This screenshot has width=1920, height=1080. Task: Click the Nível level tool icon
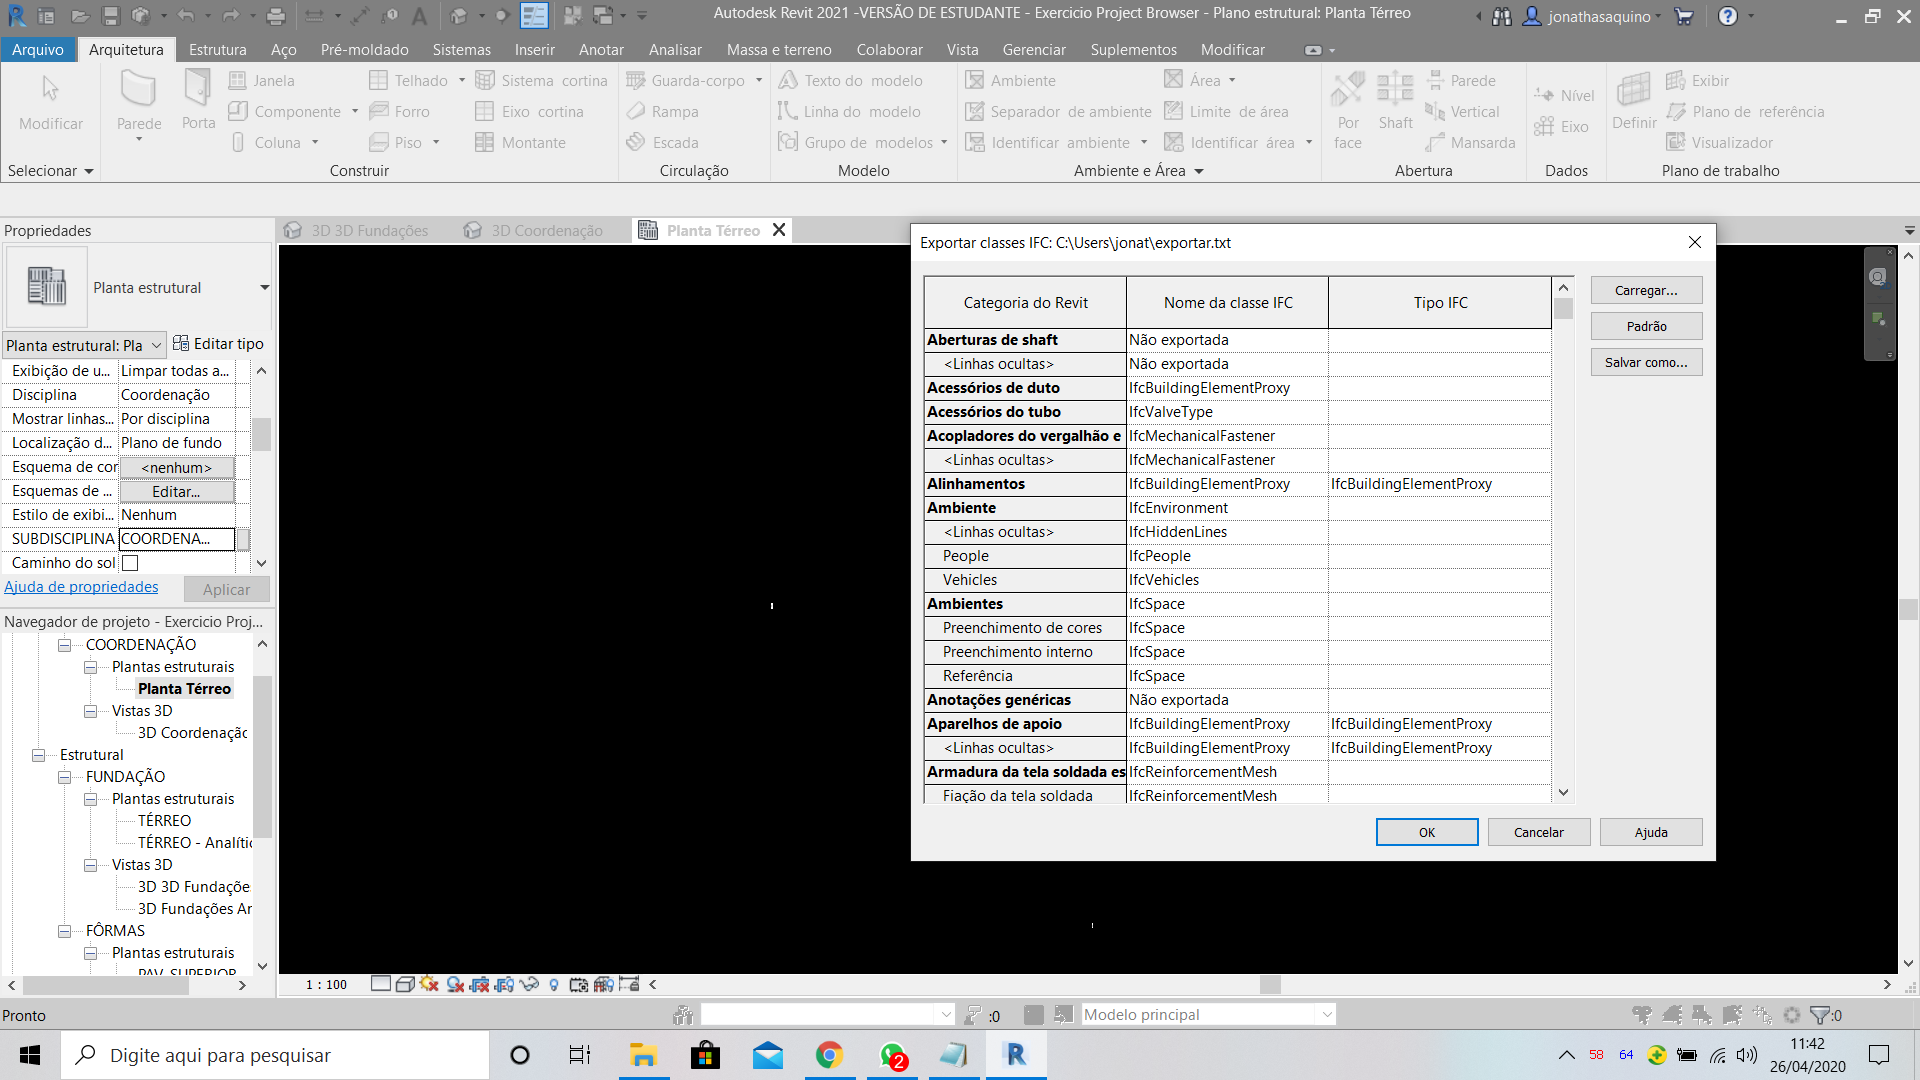click(x=1544, y=95)
